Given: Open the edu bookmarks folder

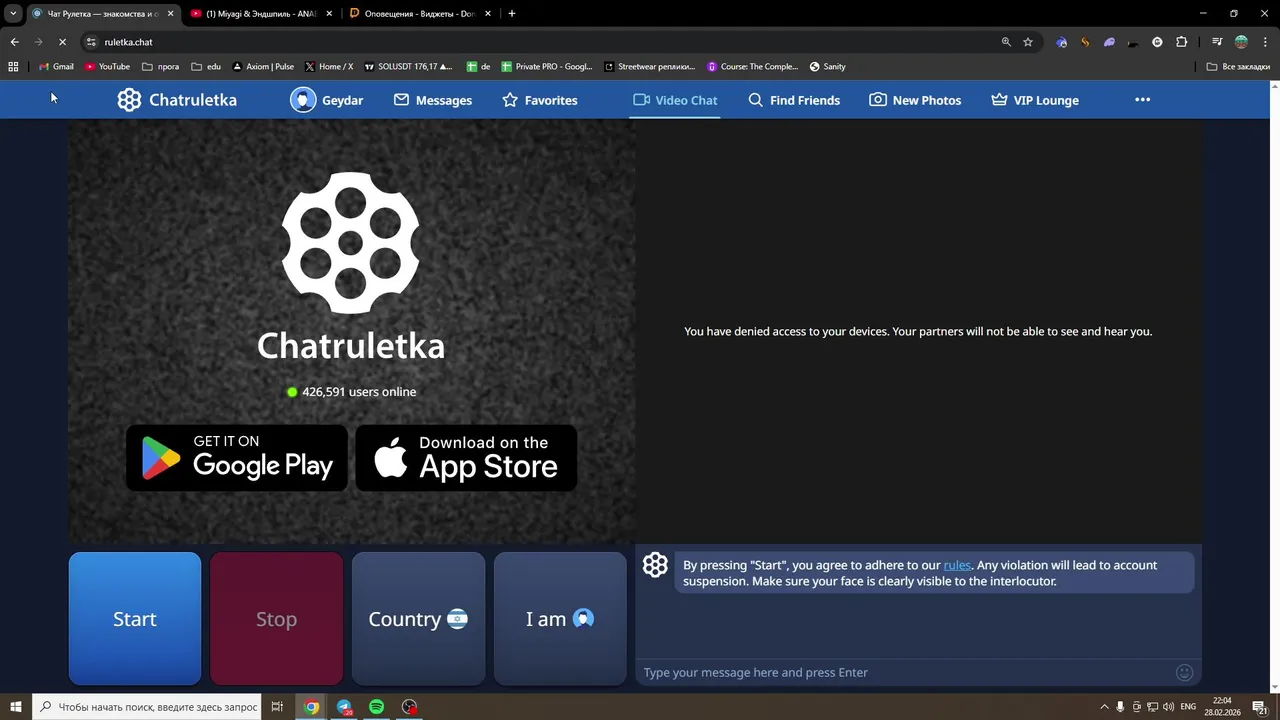Looking at the screenshot, I should pos(206,67).
